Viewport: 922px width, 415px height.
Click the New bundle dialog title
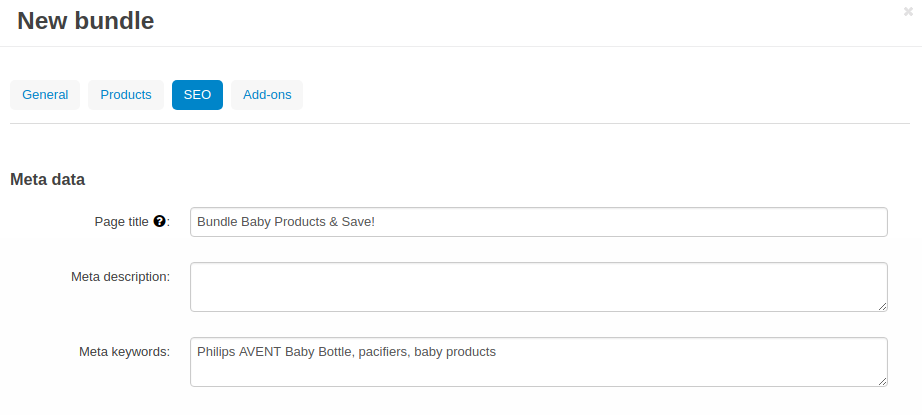click(86, 21)
